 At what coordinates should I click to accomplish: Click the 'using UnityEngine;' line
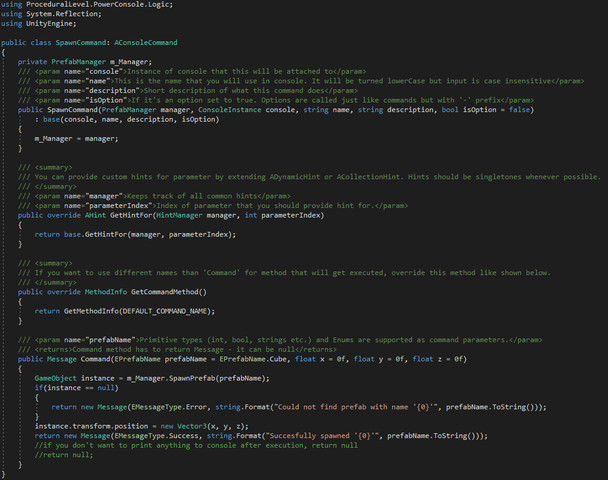coord(39,24)
